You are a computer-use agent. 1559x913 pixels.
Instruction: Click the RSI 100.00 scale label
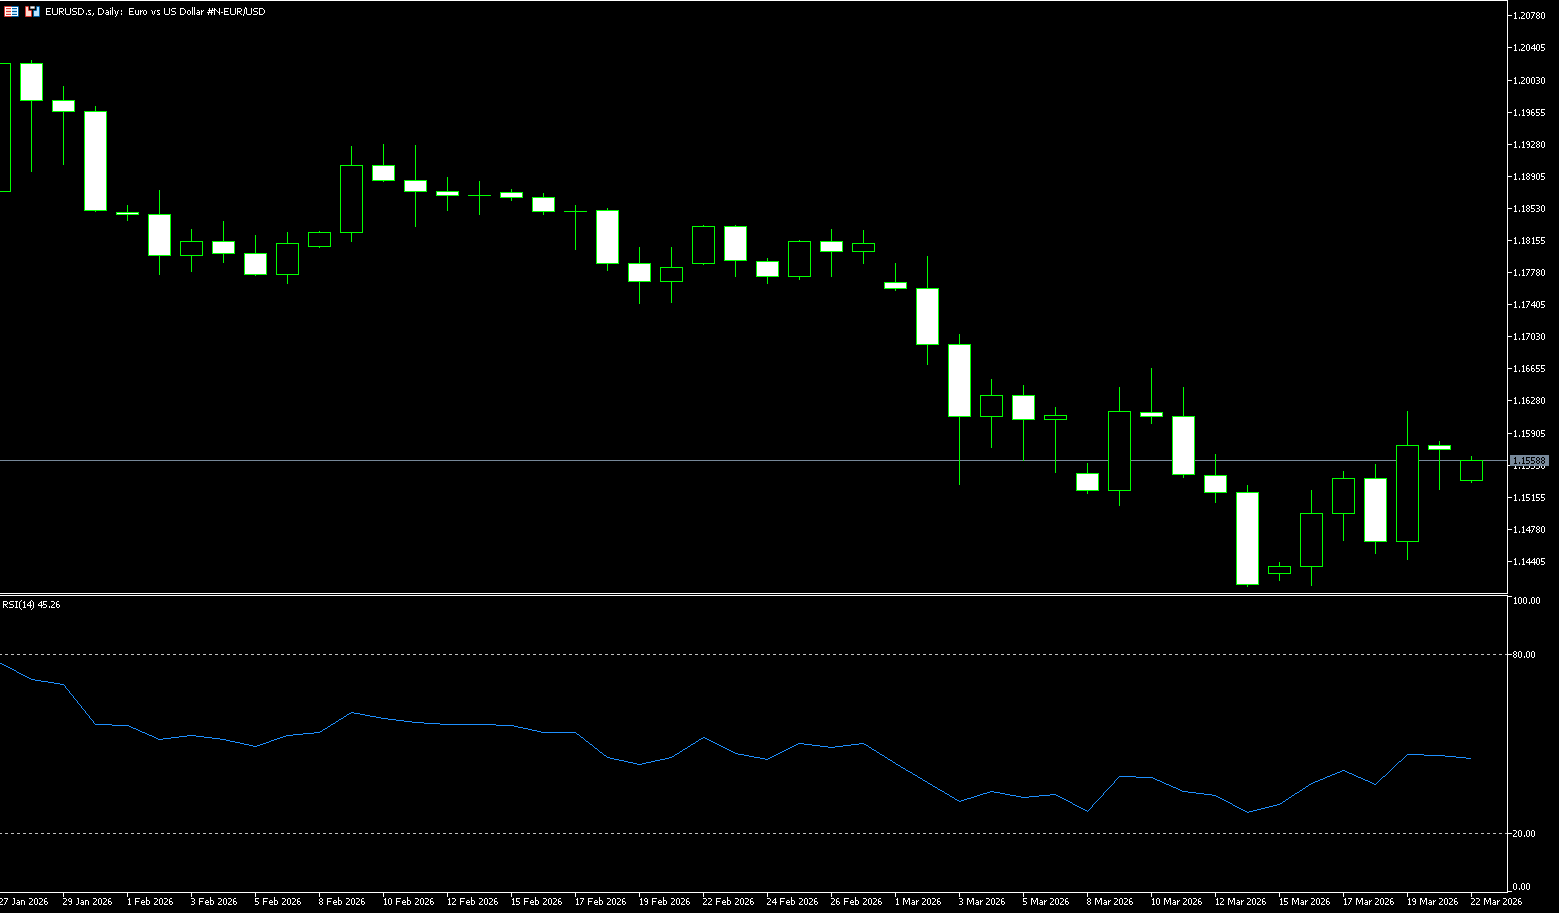point(1526,601)
